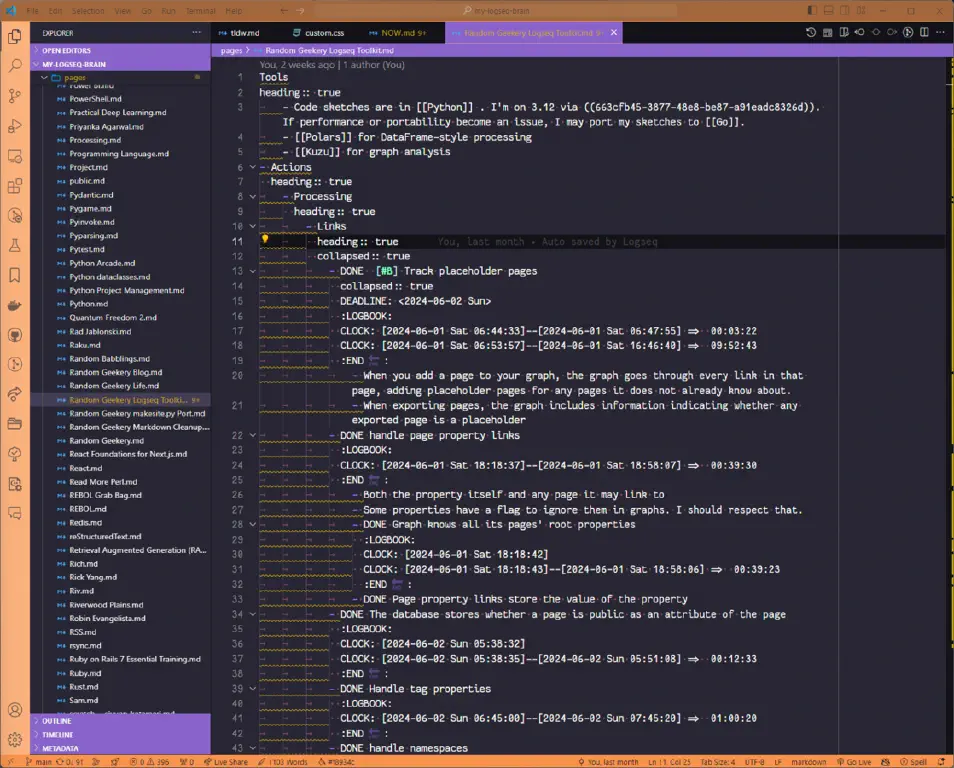This screenshot has width=954, height=768.
Task: Collapse the pages folder in explorer
Action: pos(120,77)
